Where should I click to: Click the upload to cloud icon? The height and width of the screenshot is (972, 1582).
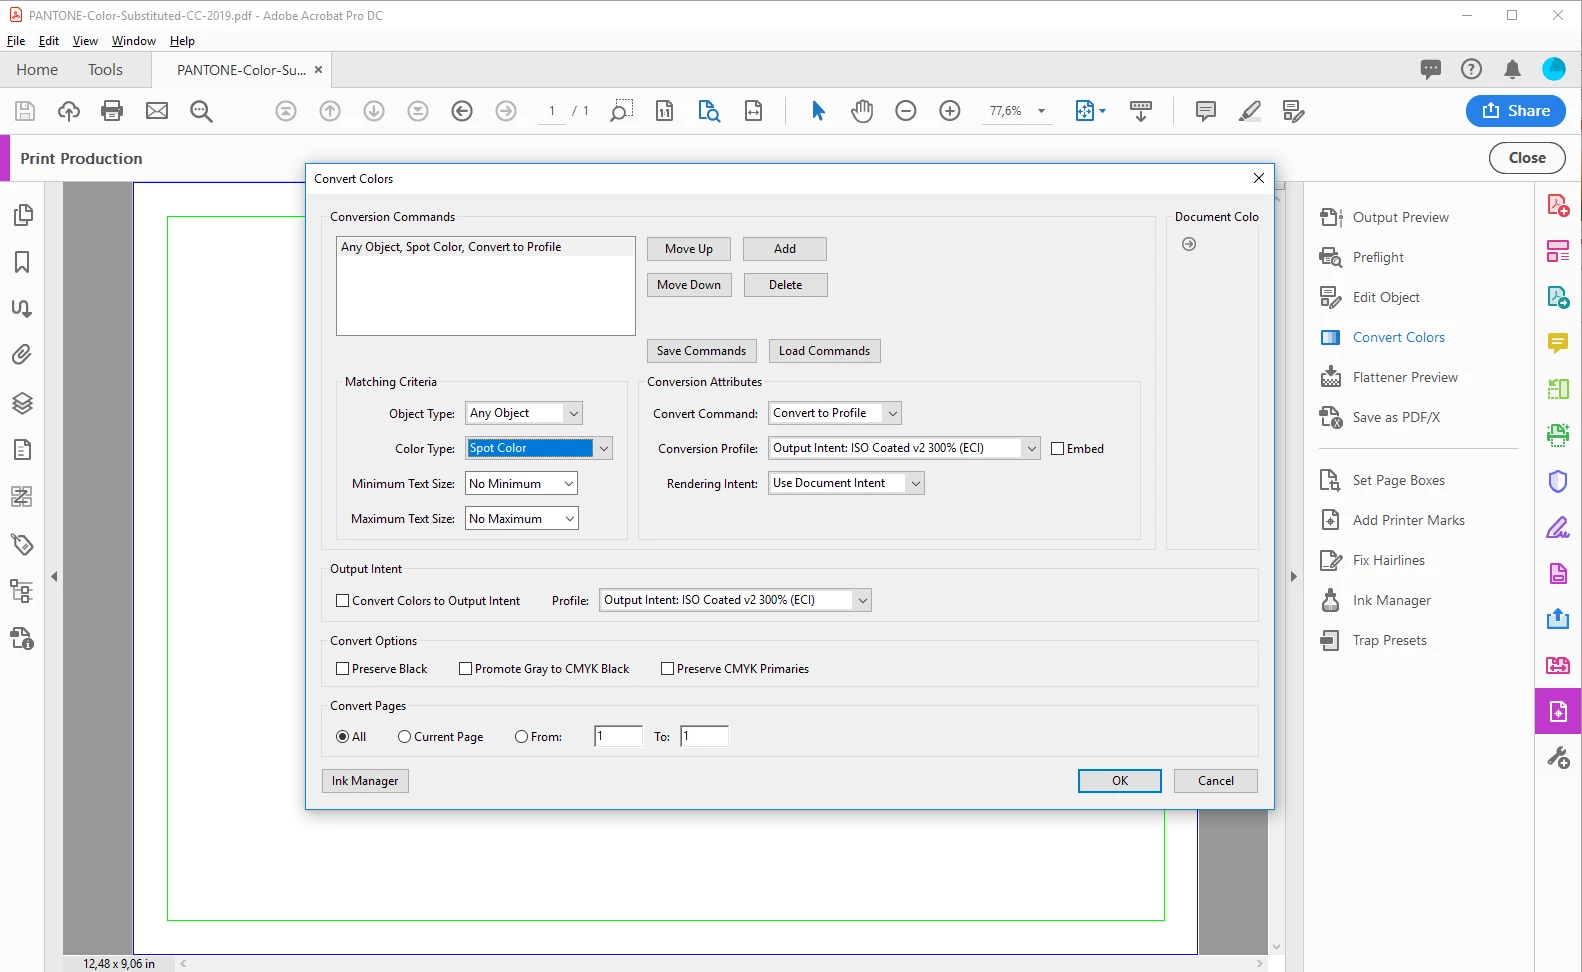pos(69,111)
